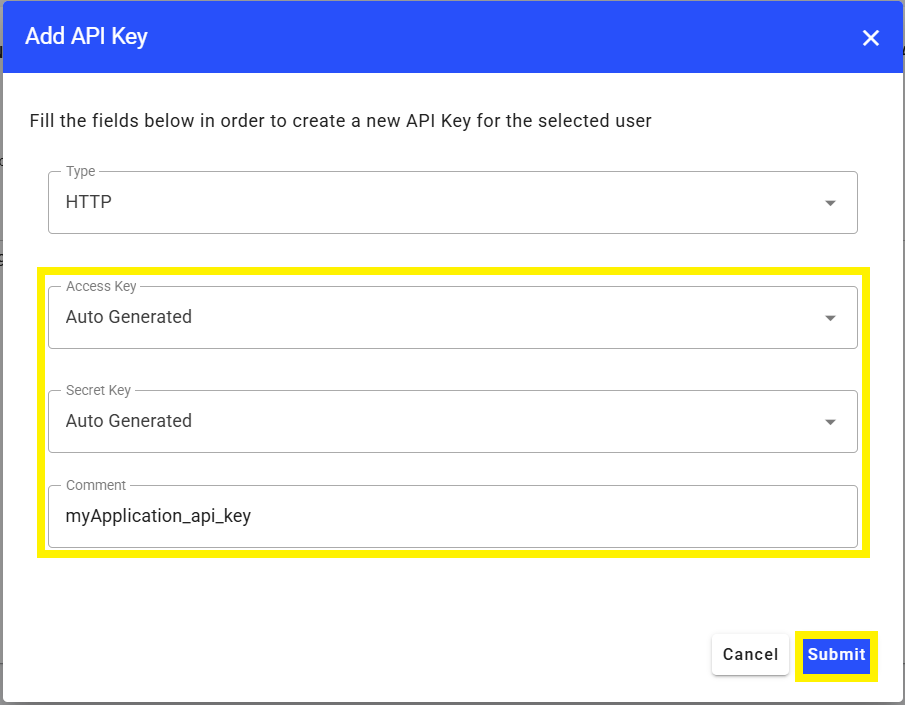905x705 pixels.
Task: Click the "Add API Key" dialog title
Action: [86, 37]
